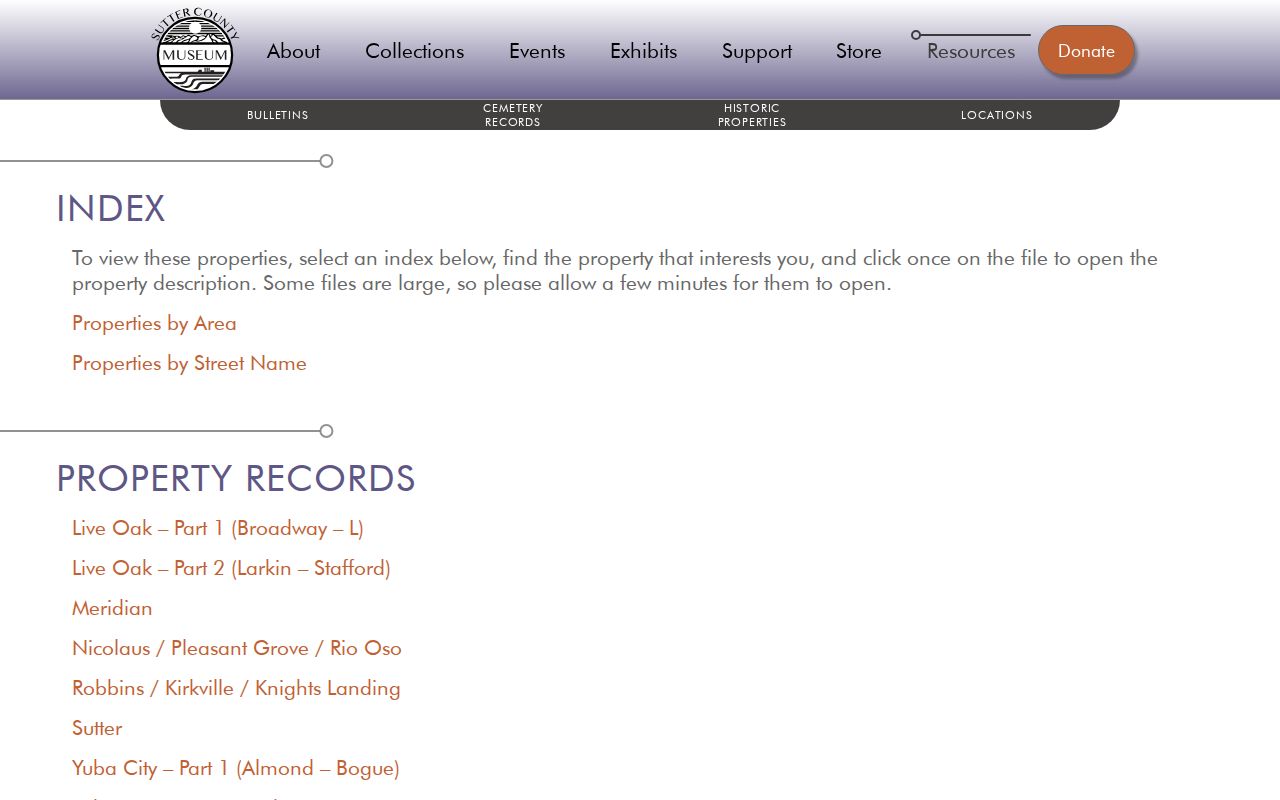Go to the Events page
The height and width of the screenshot is (800, 1280).
537,51
